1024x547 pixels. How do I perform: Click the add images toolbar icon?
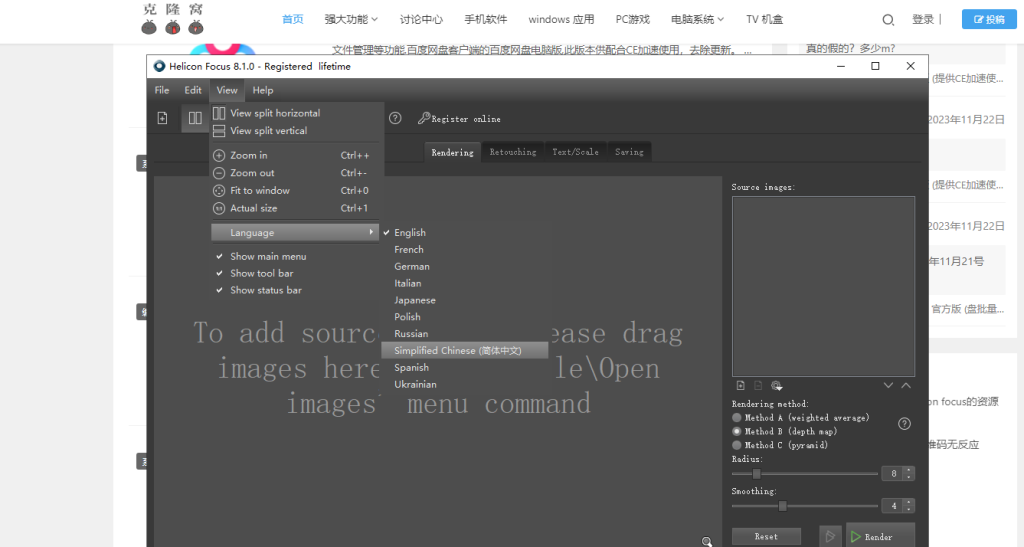163,118
